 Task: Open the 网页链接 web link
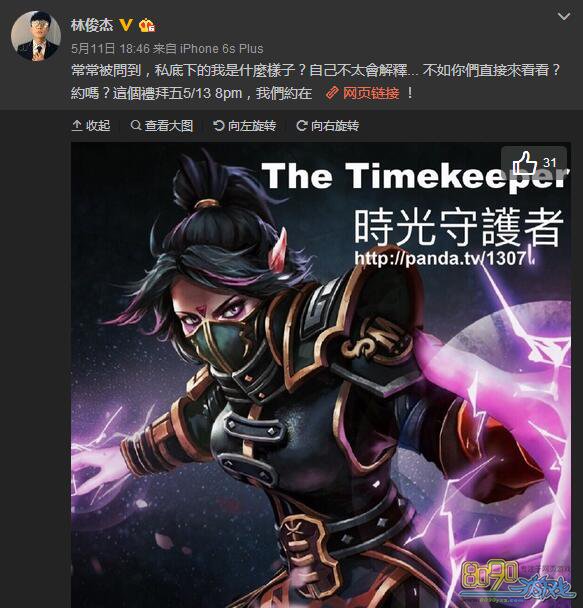pos(371,93)
